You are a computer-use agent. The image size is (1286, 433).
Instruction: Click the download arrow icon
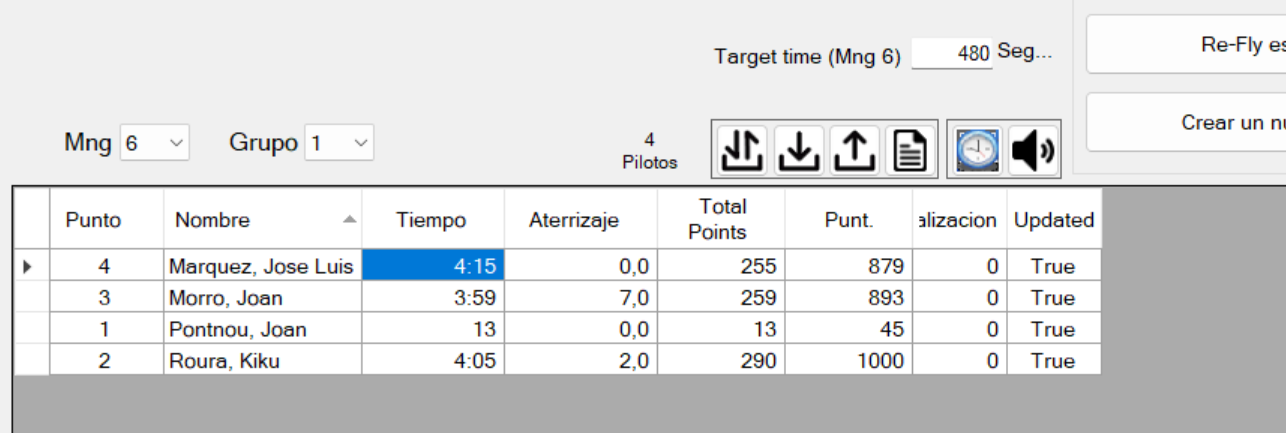tap(797, 150)
